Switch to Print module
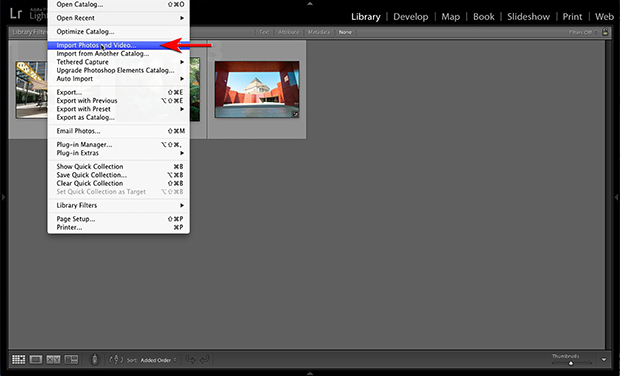The image size is (620, 376). point(572,17)
